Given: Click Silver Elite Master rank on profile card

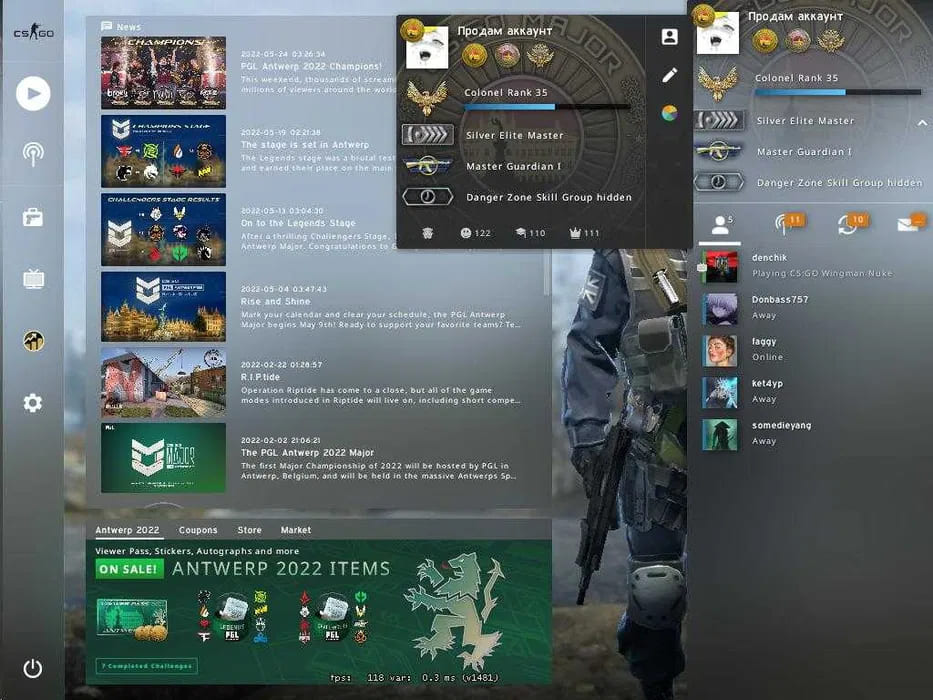Looking at the screenshot, I should (x=515, y=135).
